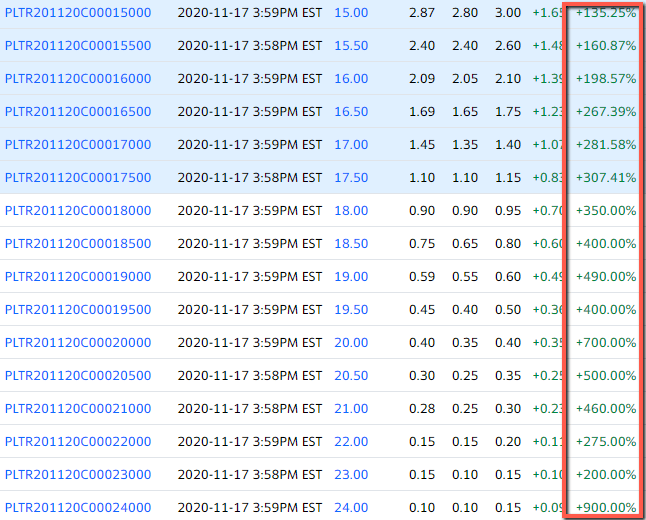
Task: Select the 20.00 strike price link
Action: click(351, 342)
